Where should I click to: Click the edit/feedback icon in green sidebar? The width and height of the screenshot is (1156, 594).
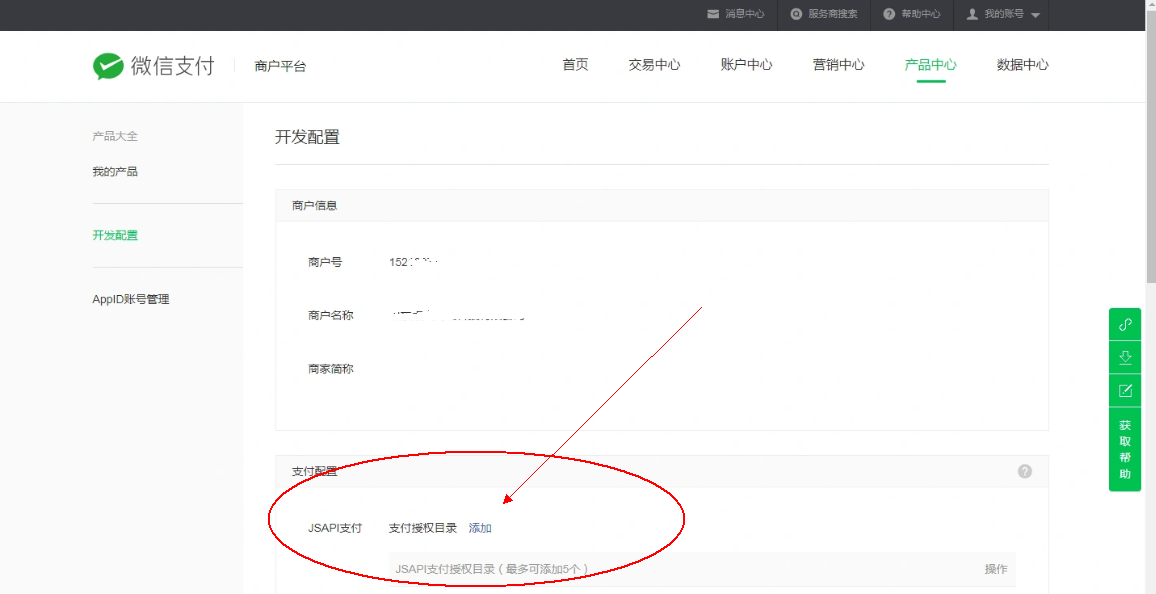[1125, 390]
